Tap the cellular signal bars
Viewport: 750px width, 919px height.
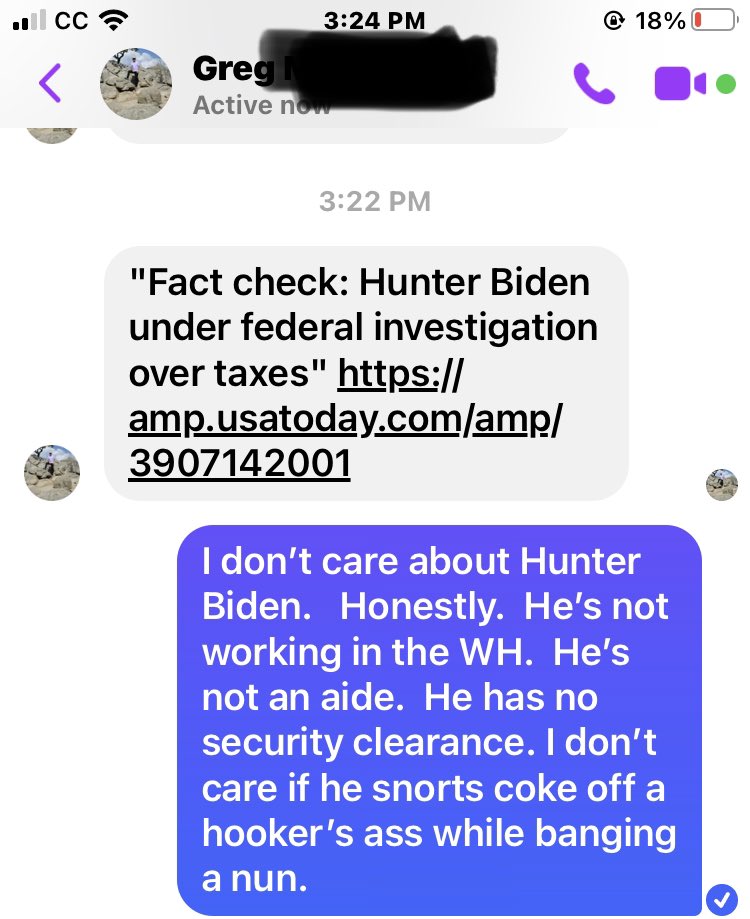point(29,21)
